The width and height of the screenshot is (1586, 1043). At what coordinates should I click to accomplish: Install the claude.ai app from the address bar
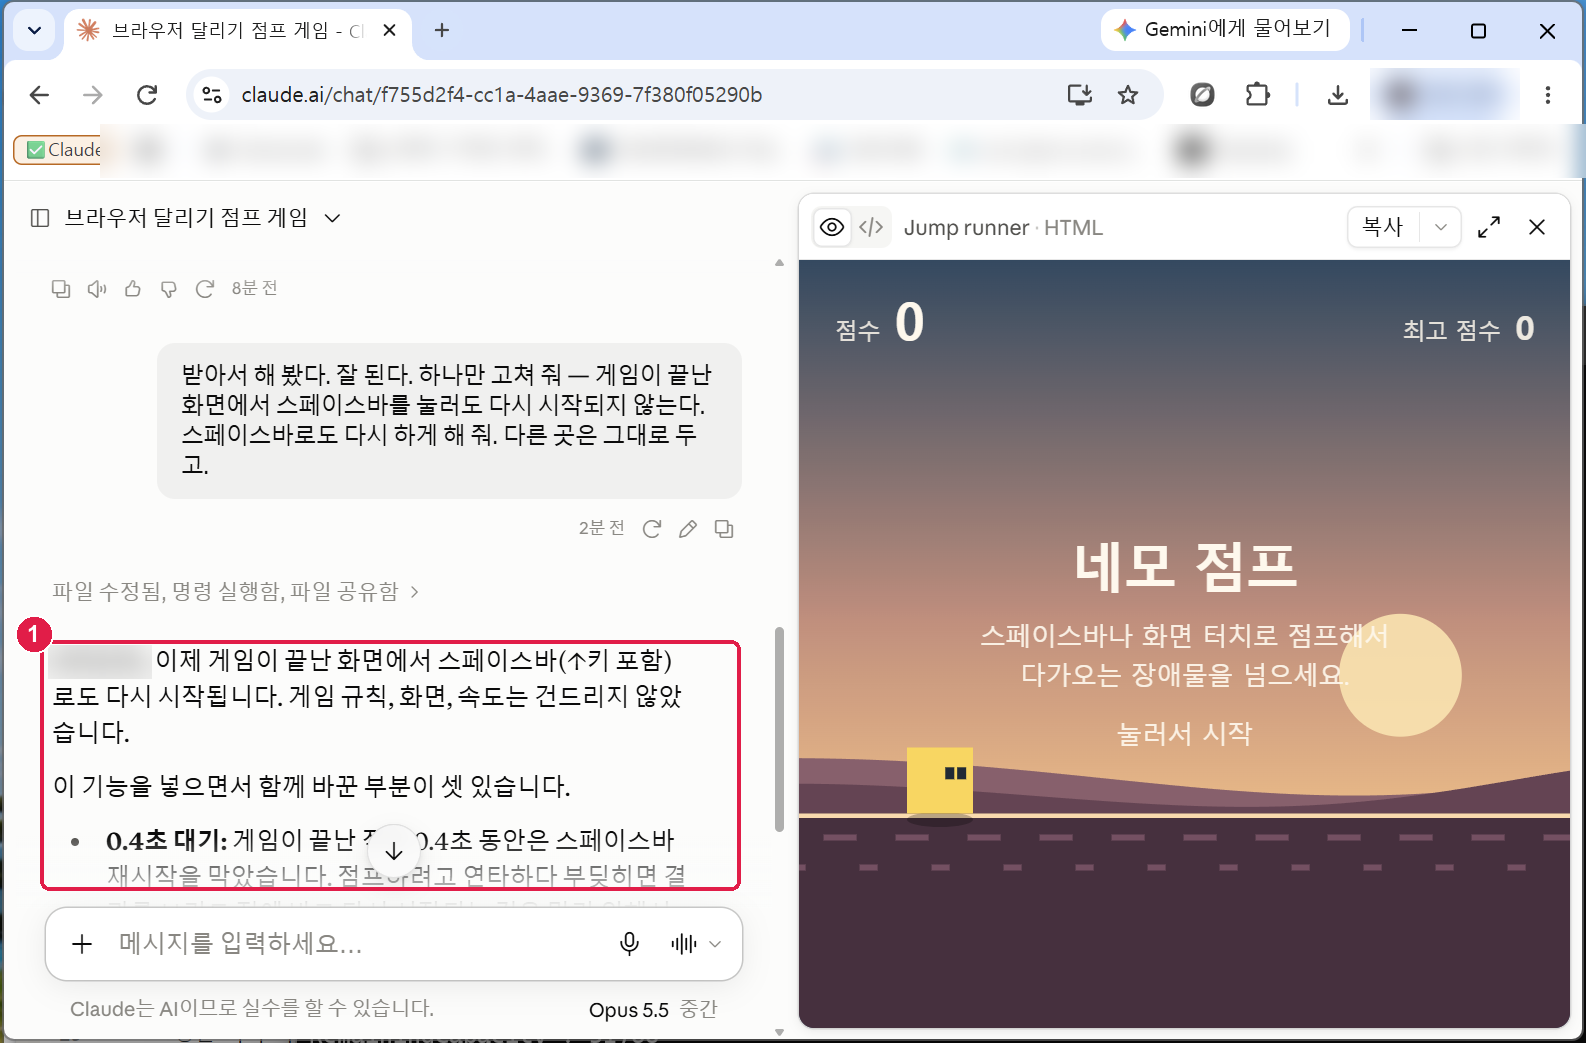pyautogui.click(x=1080, y=95)
